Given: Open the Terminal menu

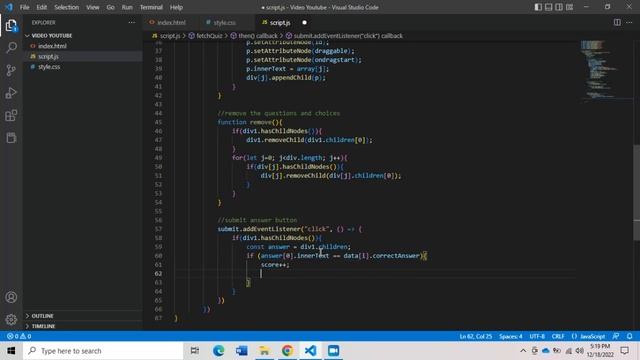Looking at the screenshot, I should (151, 7).
